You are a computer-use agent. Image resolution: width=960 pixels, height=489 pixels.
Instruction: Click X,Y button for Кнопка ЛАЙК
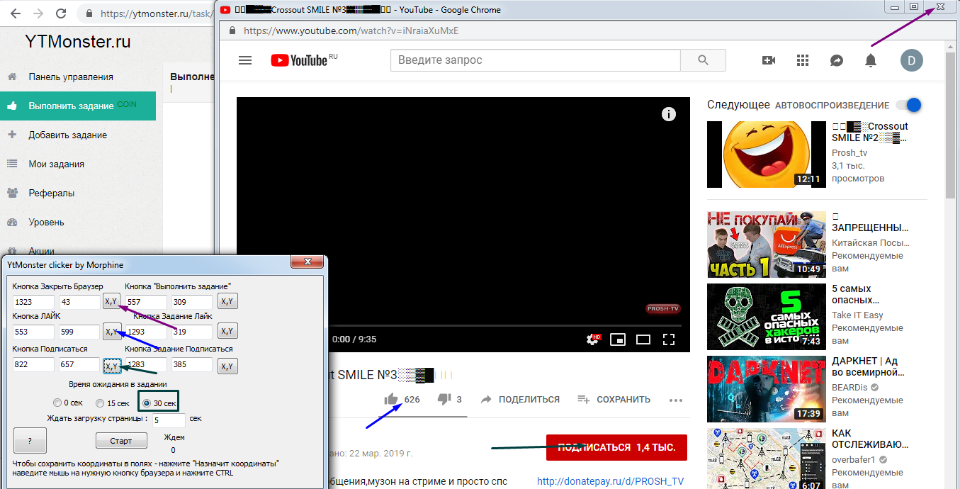coord(111,331)
